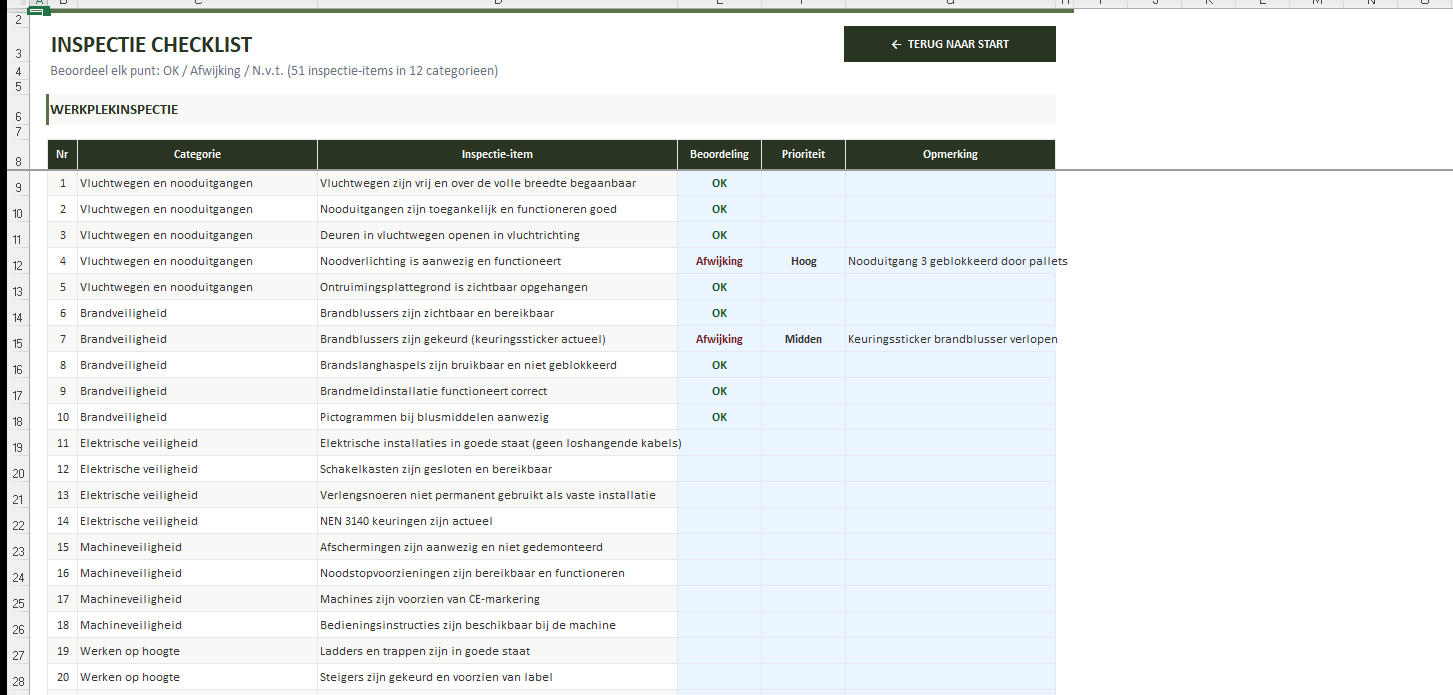Screen dimensions: 1453x695
Task: Select the Beoordeling cell for item 11
Action: click(x=719, y=443)
